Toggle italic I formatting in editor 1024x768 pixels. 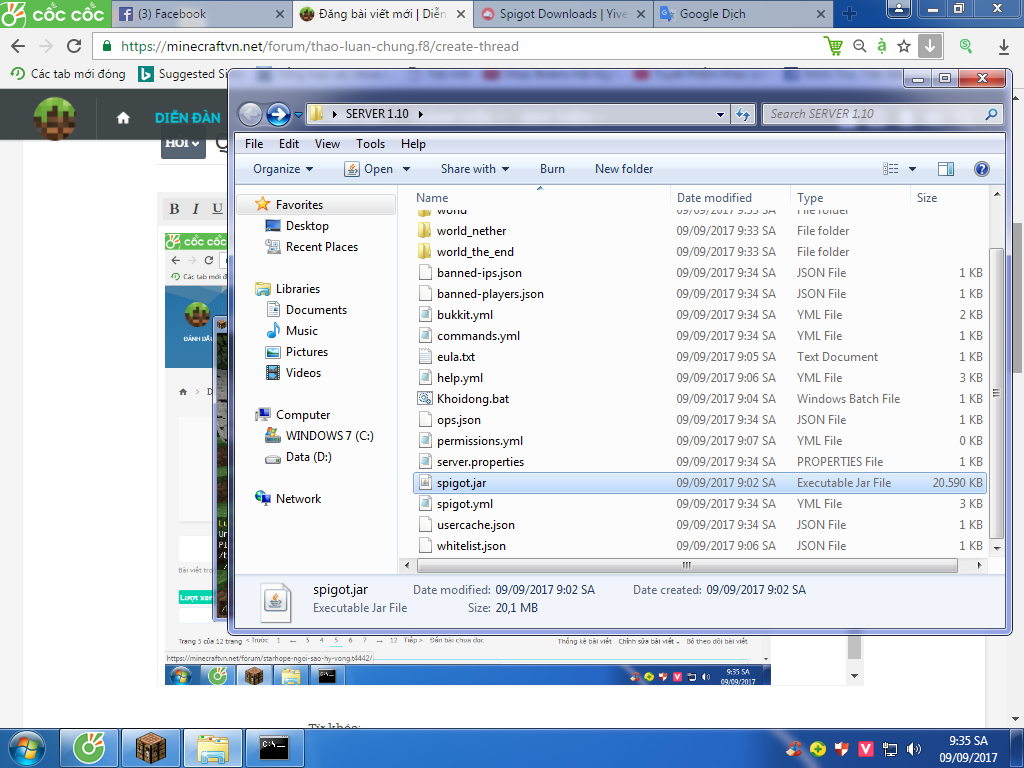[x=195, y=209]
